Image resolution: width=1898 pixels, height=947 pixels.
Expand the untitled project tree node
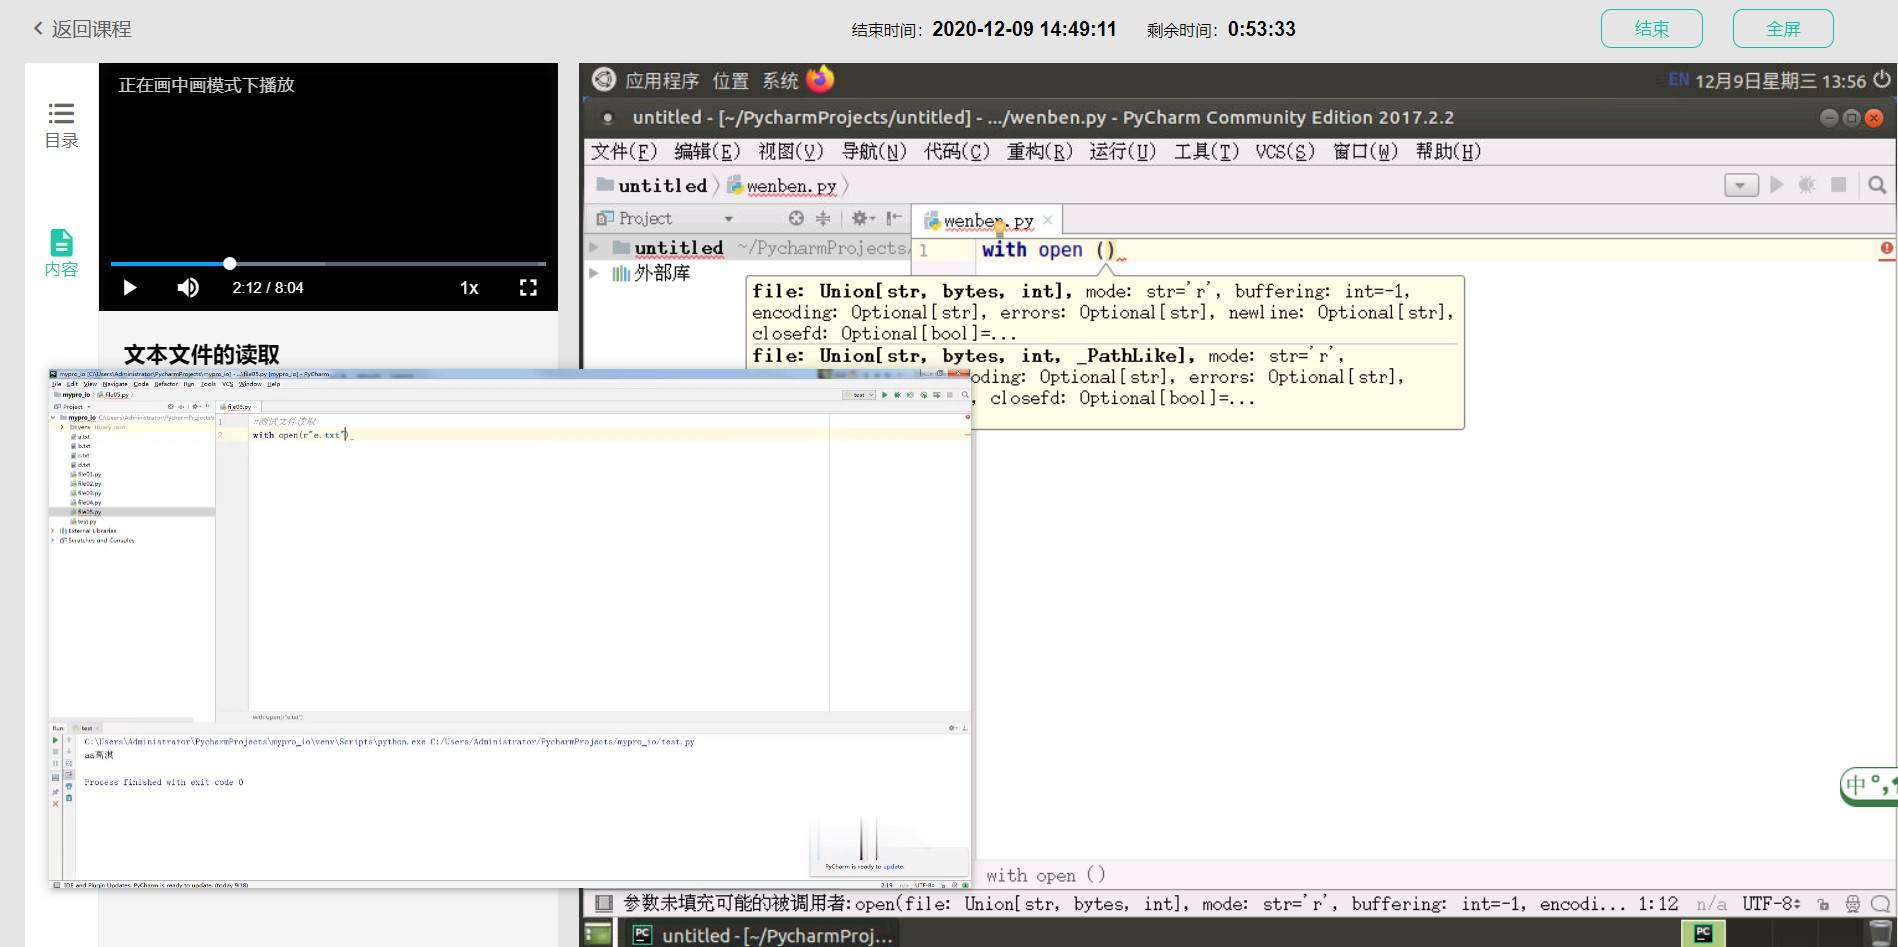pyautogui.click(x=594, y=247)
